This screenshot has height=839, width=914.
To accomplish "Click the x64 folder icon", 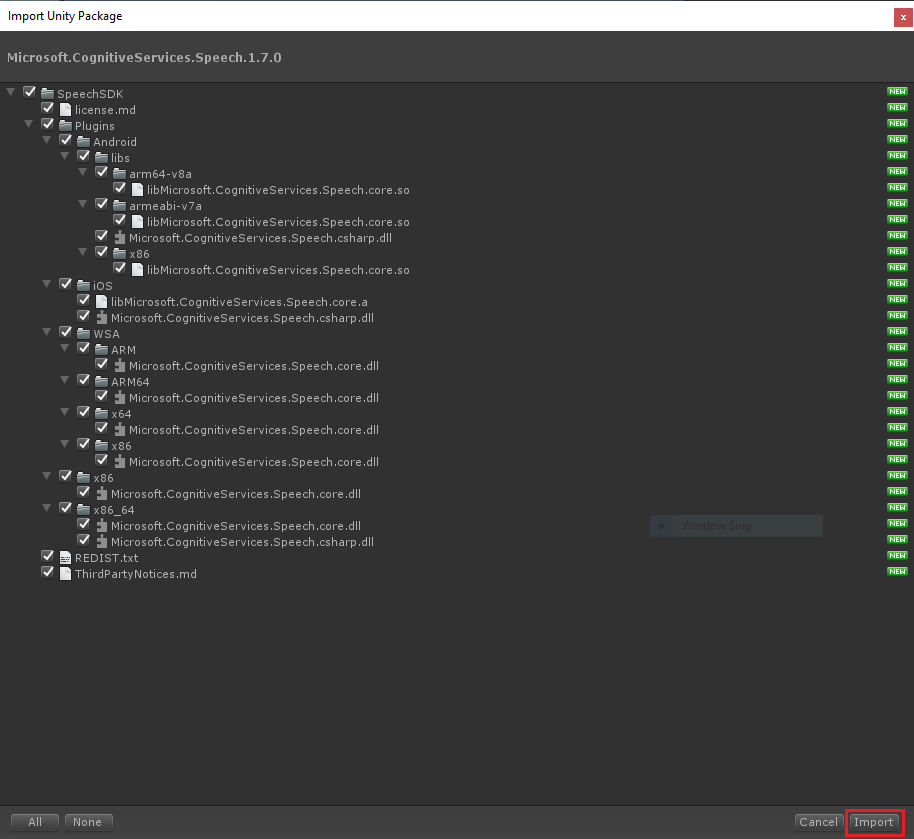I will click(101, 414).
